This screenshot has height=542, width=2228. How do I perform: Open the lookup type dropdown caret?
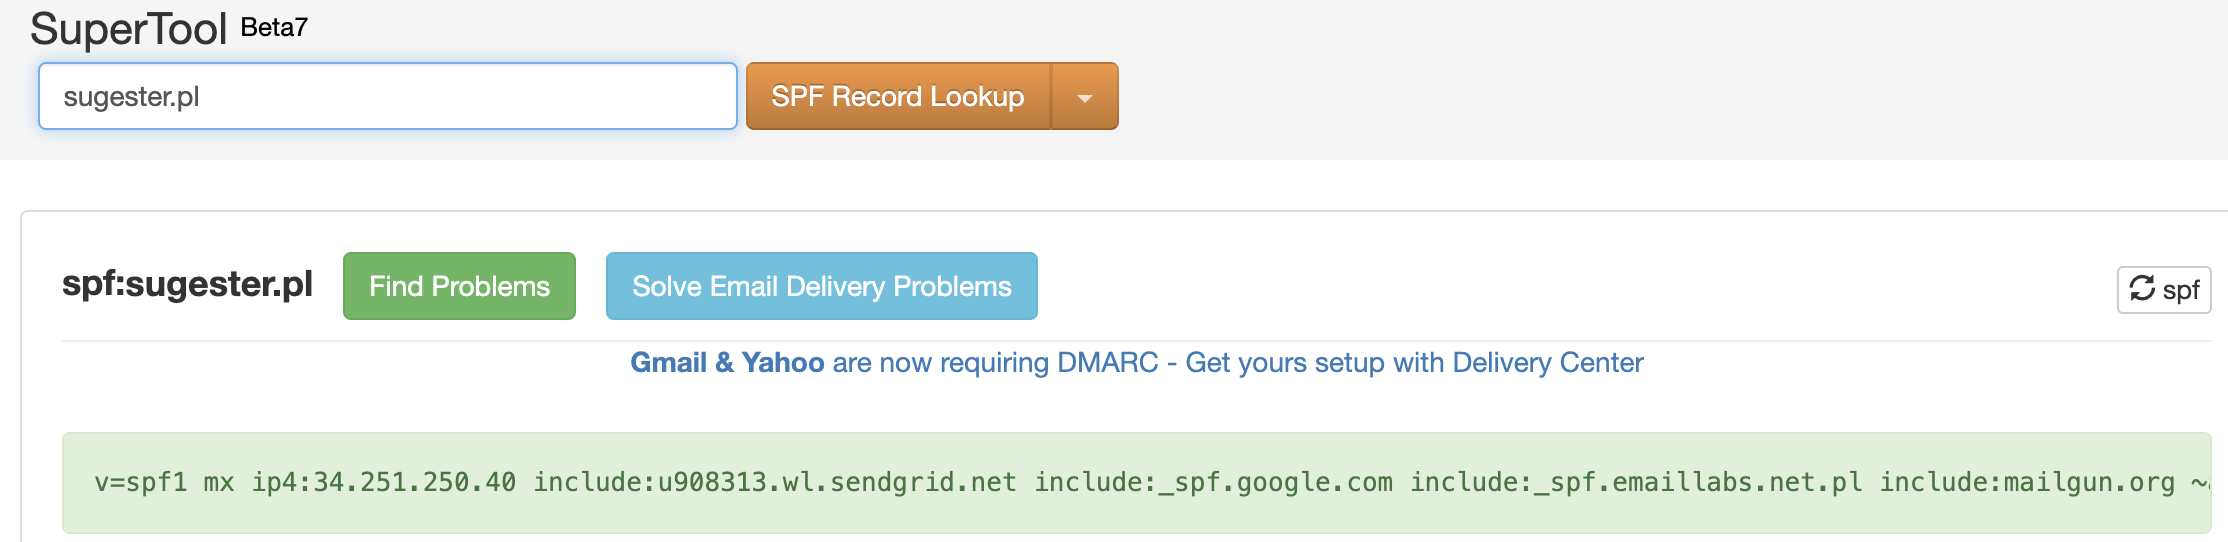pos(1084,97)
